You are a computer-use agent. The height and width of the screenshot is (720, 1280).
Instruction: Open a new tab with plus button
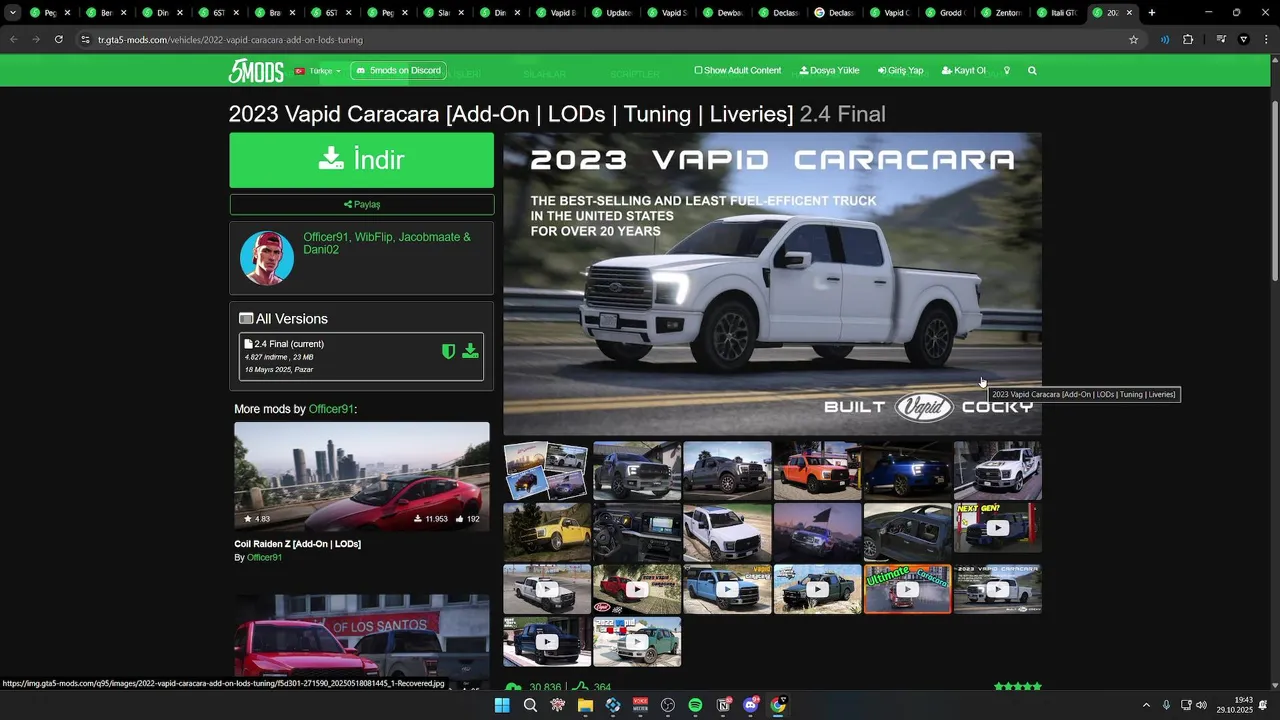tap(1152, 13)
